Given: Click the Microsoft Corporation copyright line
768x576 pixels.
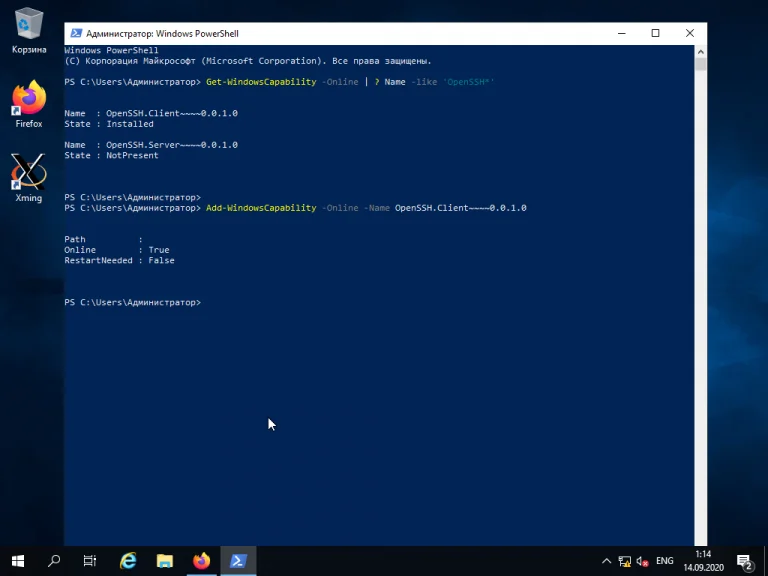Looking at the screenshot, I should click(x=248, y=61).
